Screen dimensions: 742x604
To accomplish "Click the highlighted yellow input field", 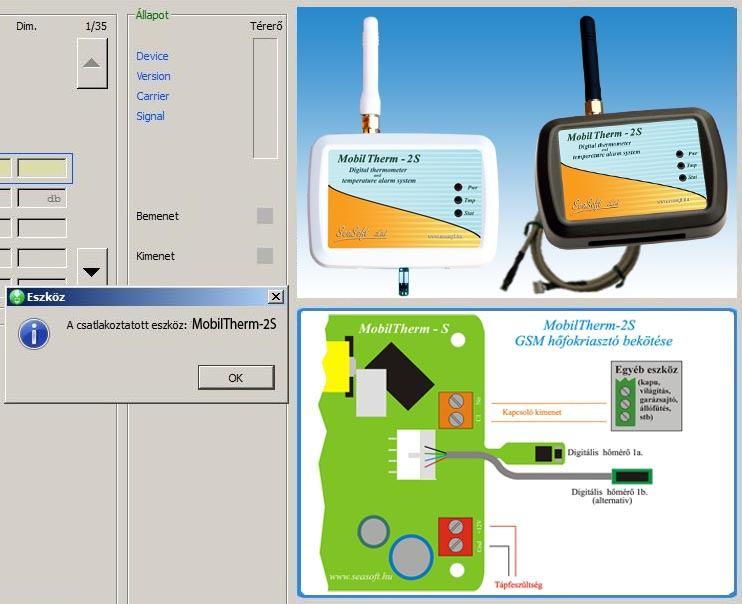I will tap(42, 168).
